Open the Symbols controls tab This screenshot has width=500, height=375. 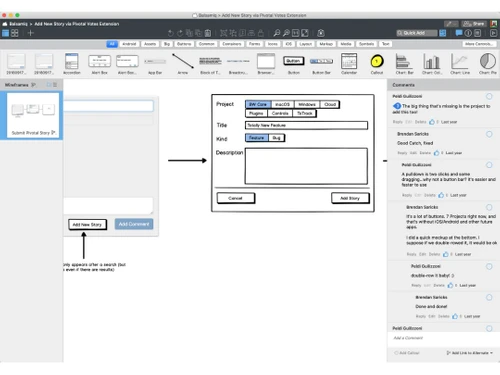(x=366, y=44)
